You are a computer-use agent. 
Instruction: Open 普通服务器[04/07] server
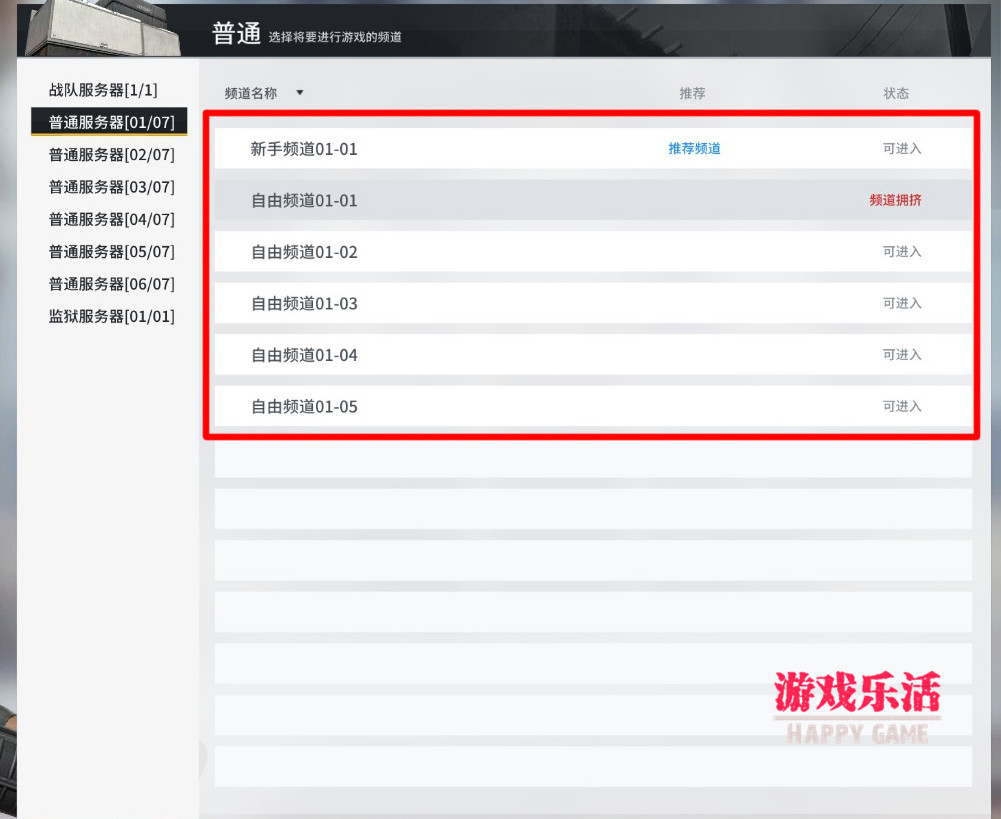click(x=111, y=220)
